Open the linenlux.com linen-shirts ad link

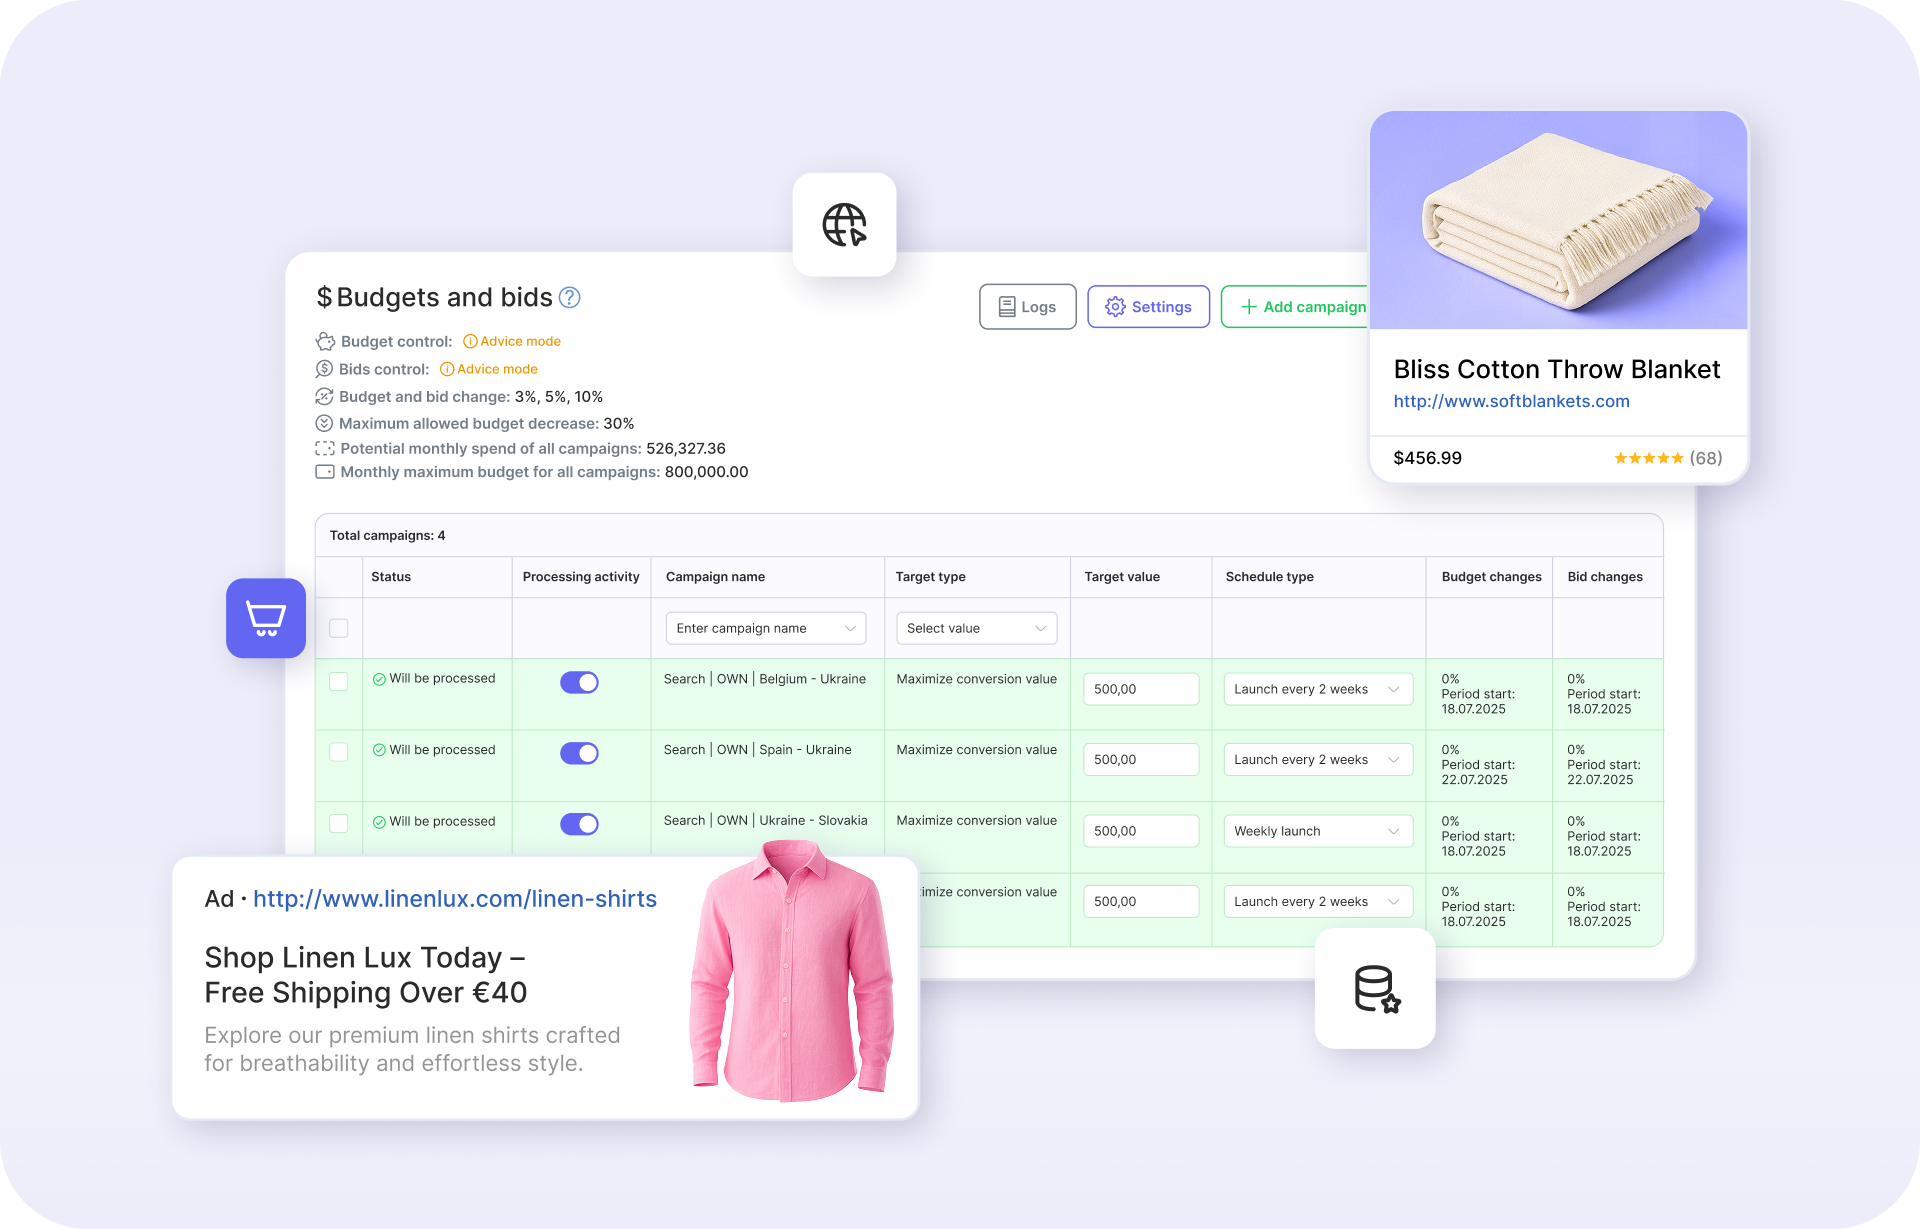click(x=455, y=899)
